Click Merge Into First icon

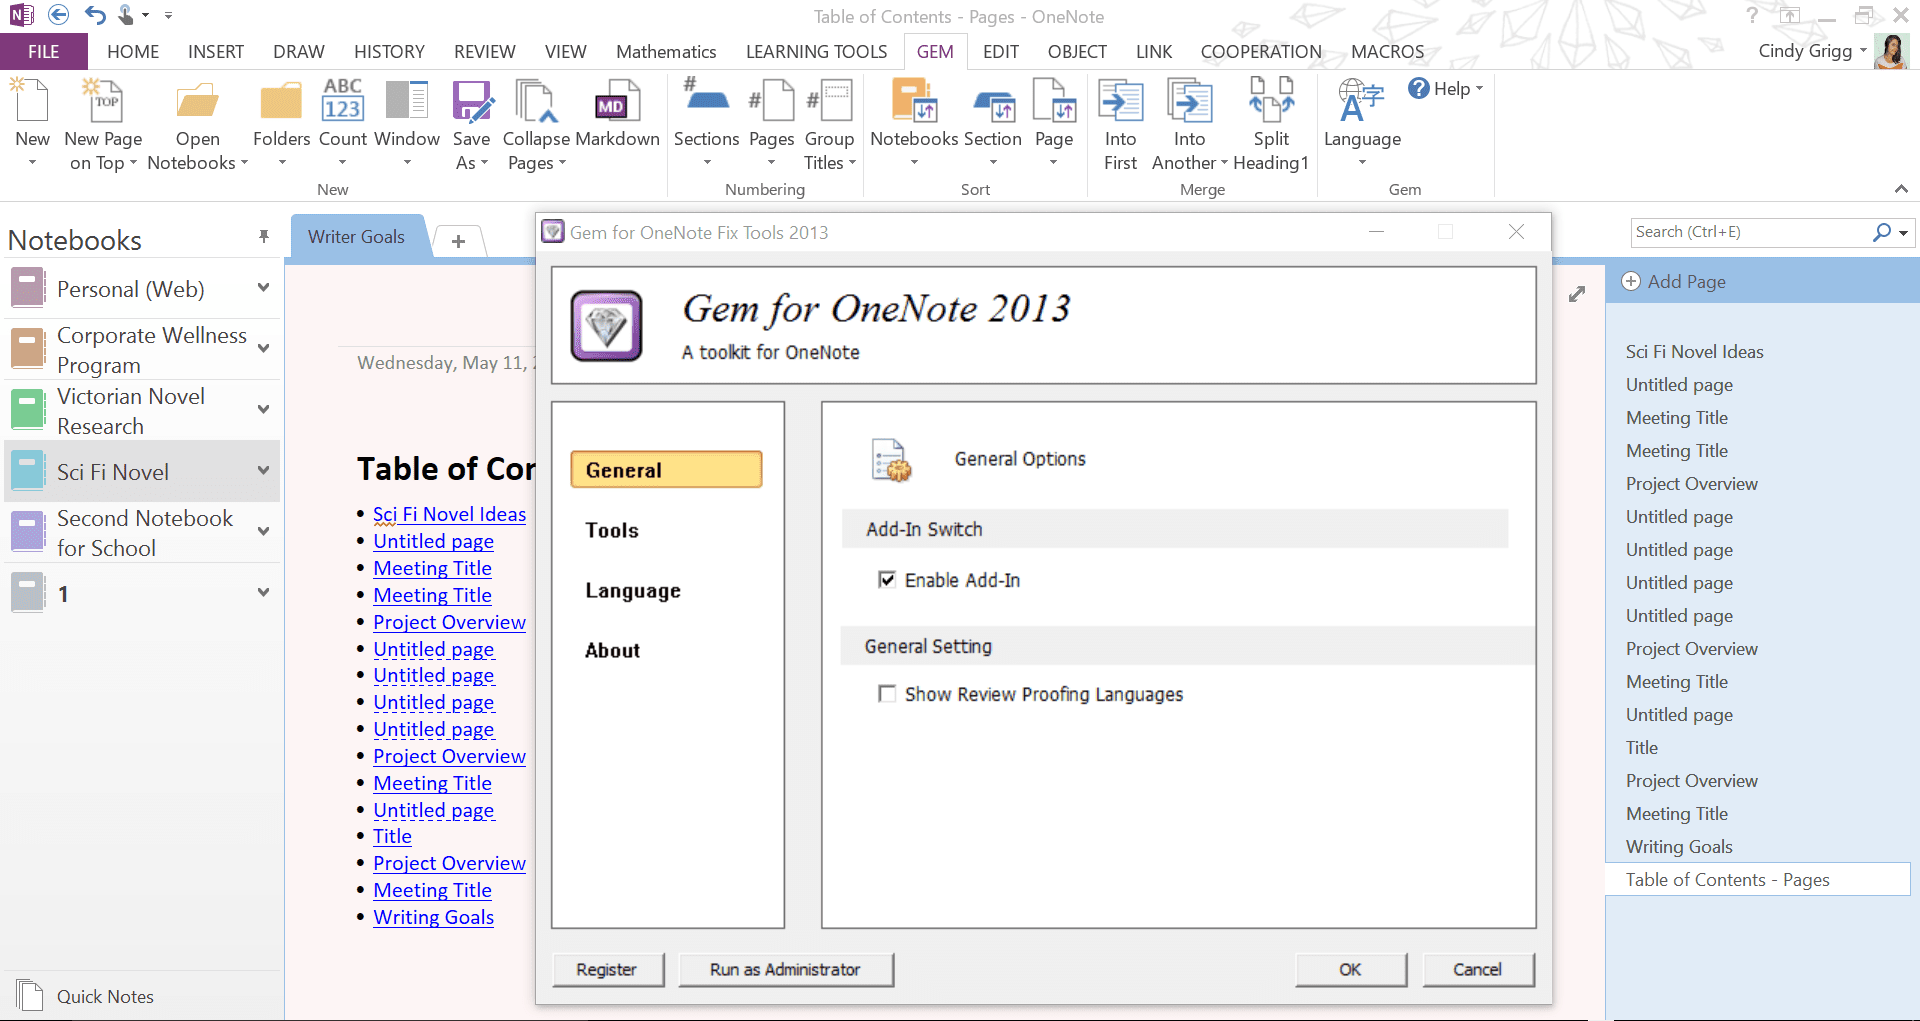(x=1120, y=102)
